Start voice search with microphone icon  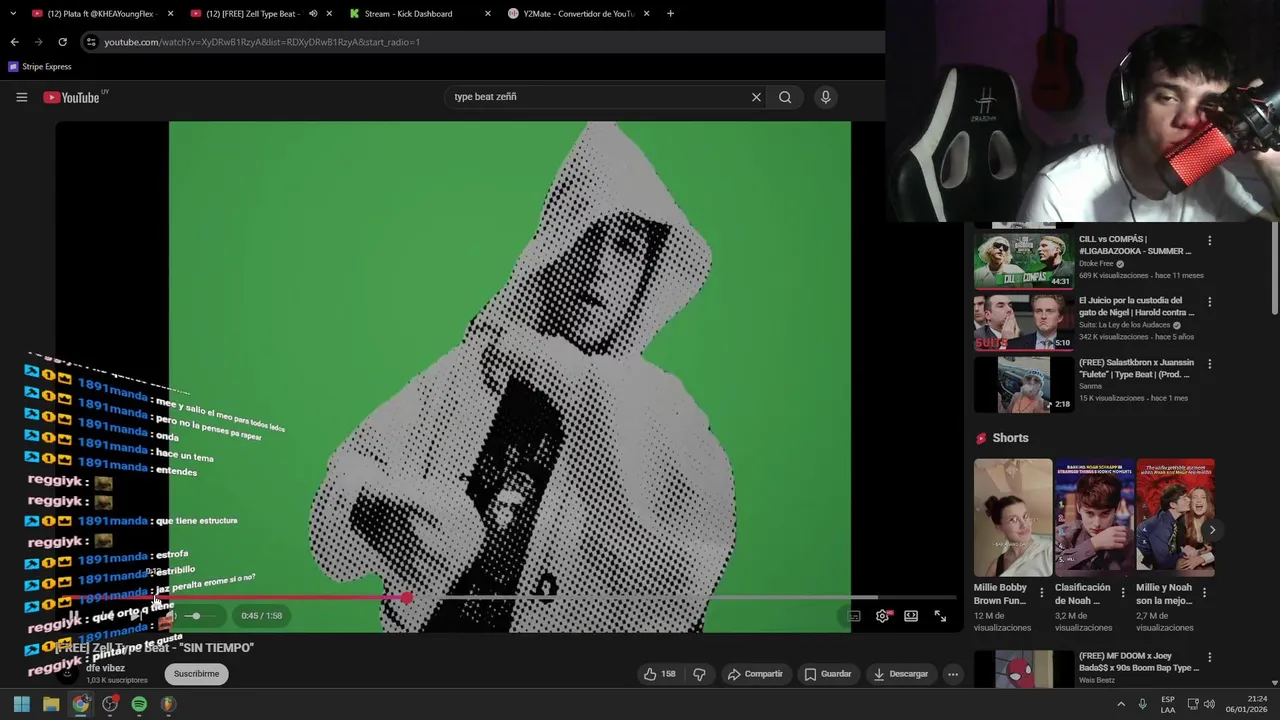[825, 97]
